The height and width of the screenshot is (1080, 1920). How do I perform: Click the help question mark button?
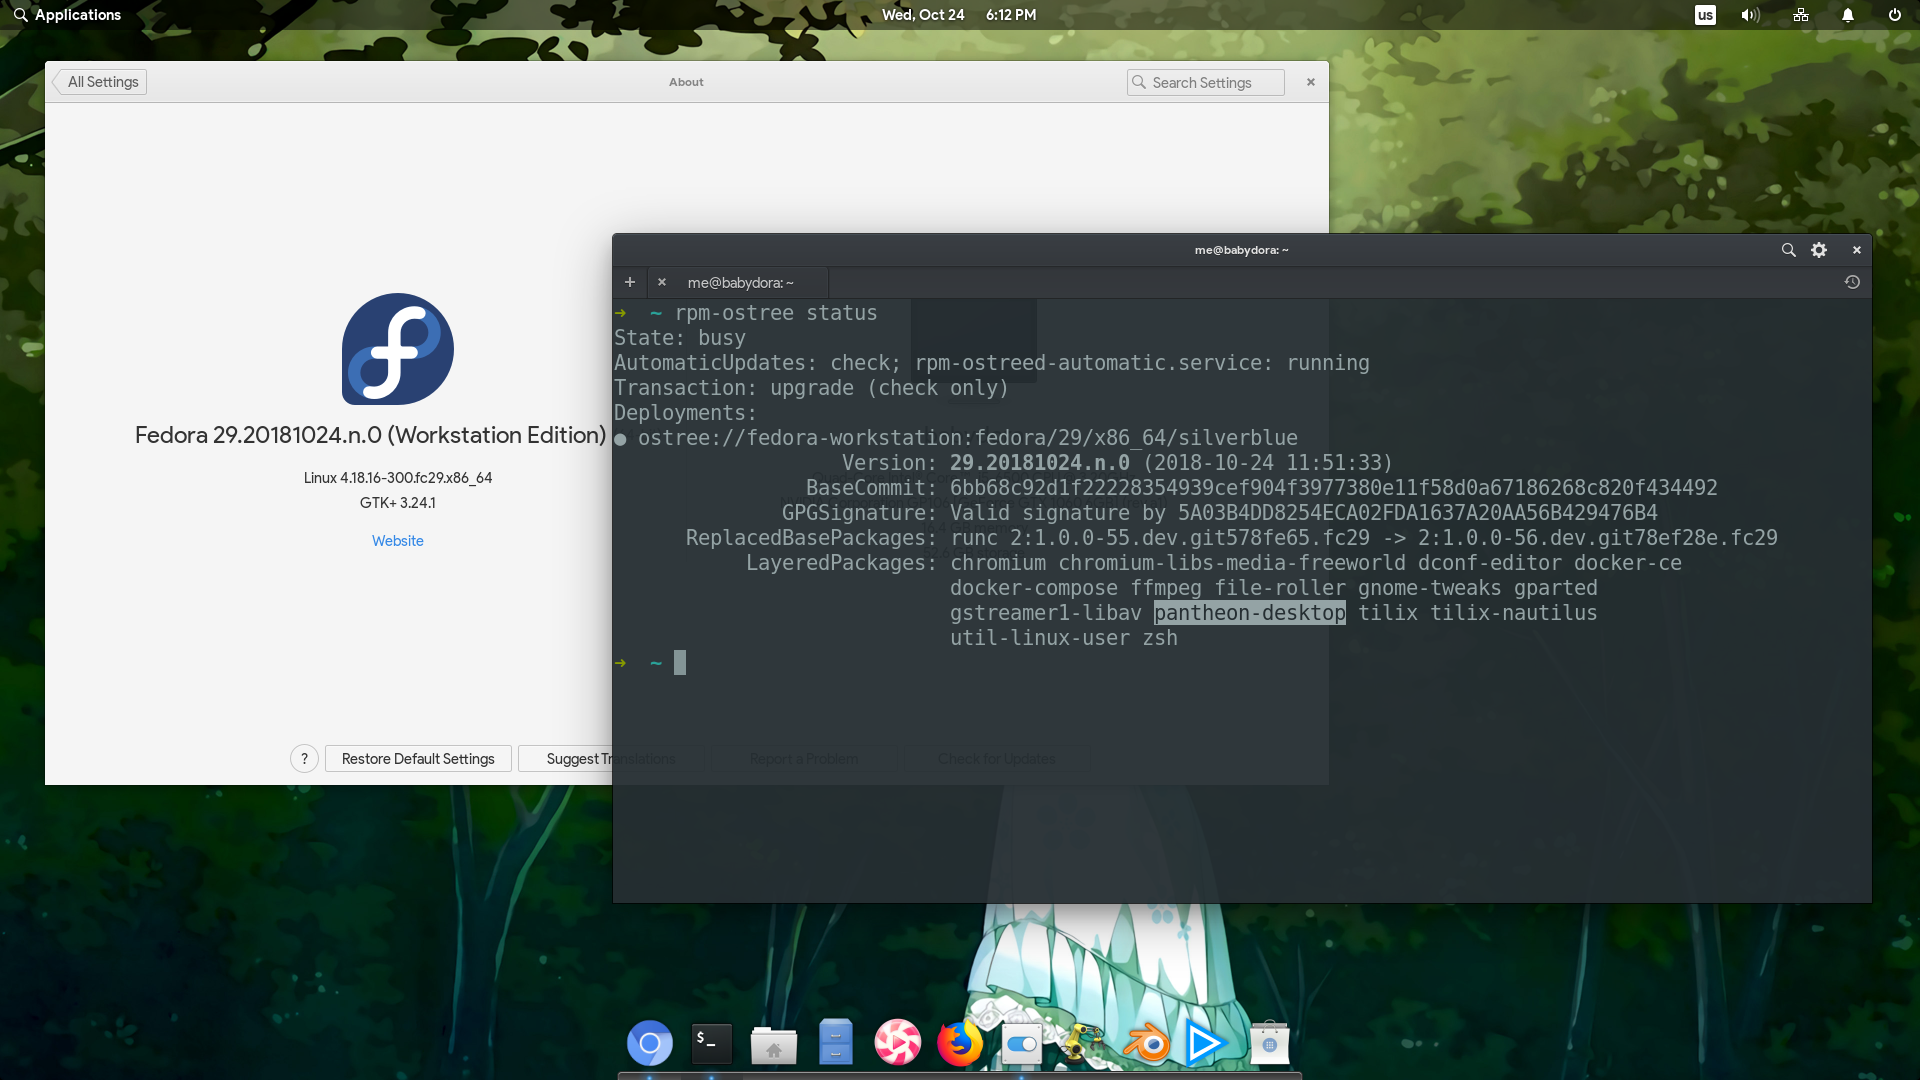tap(305, 759)
